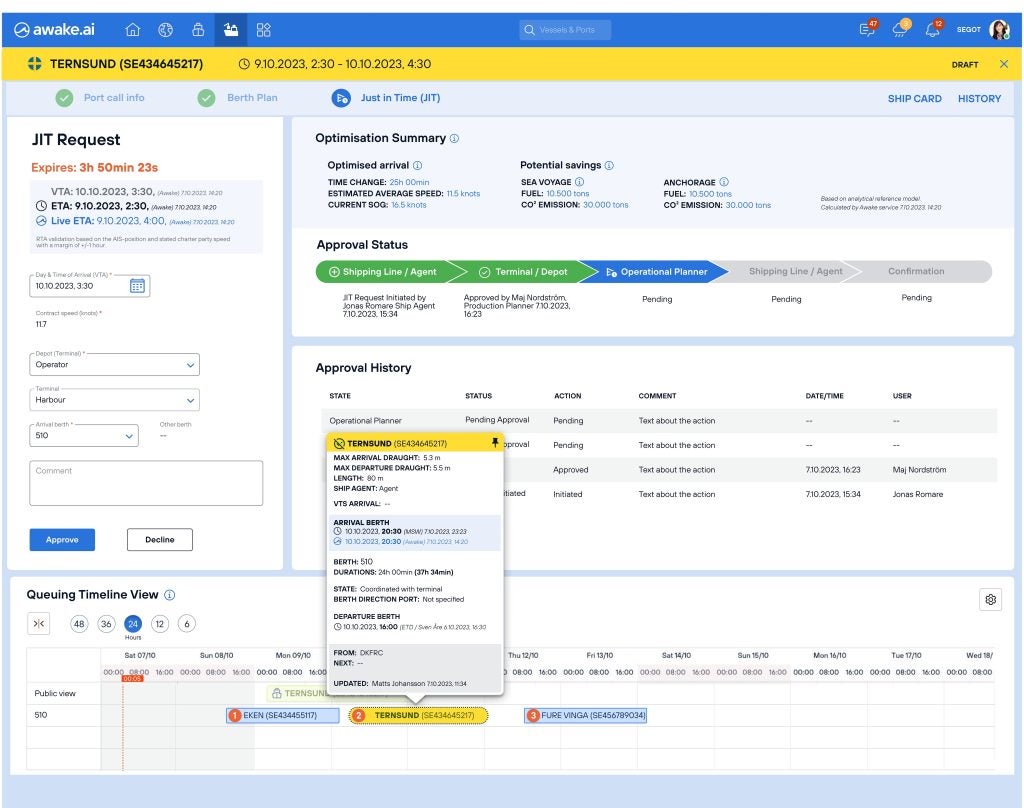Click the grid apps icon in navbar

click(x=263, y=30)
